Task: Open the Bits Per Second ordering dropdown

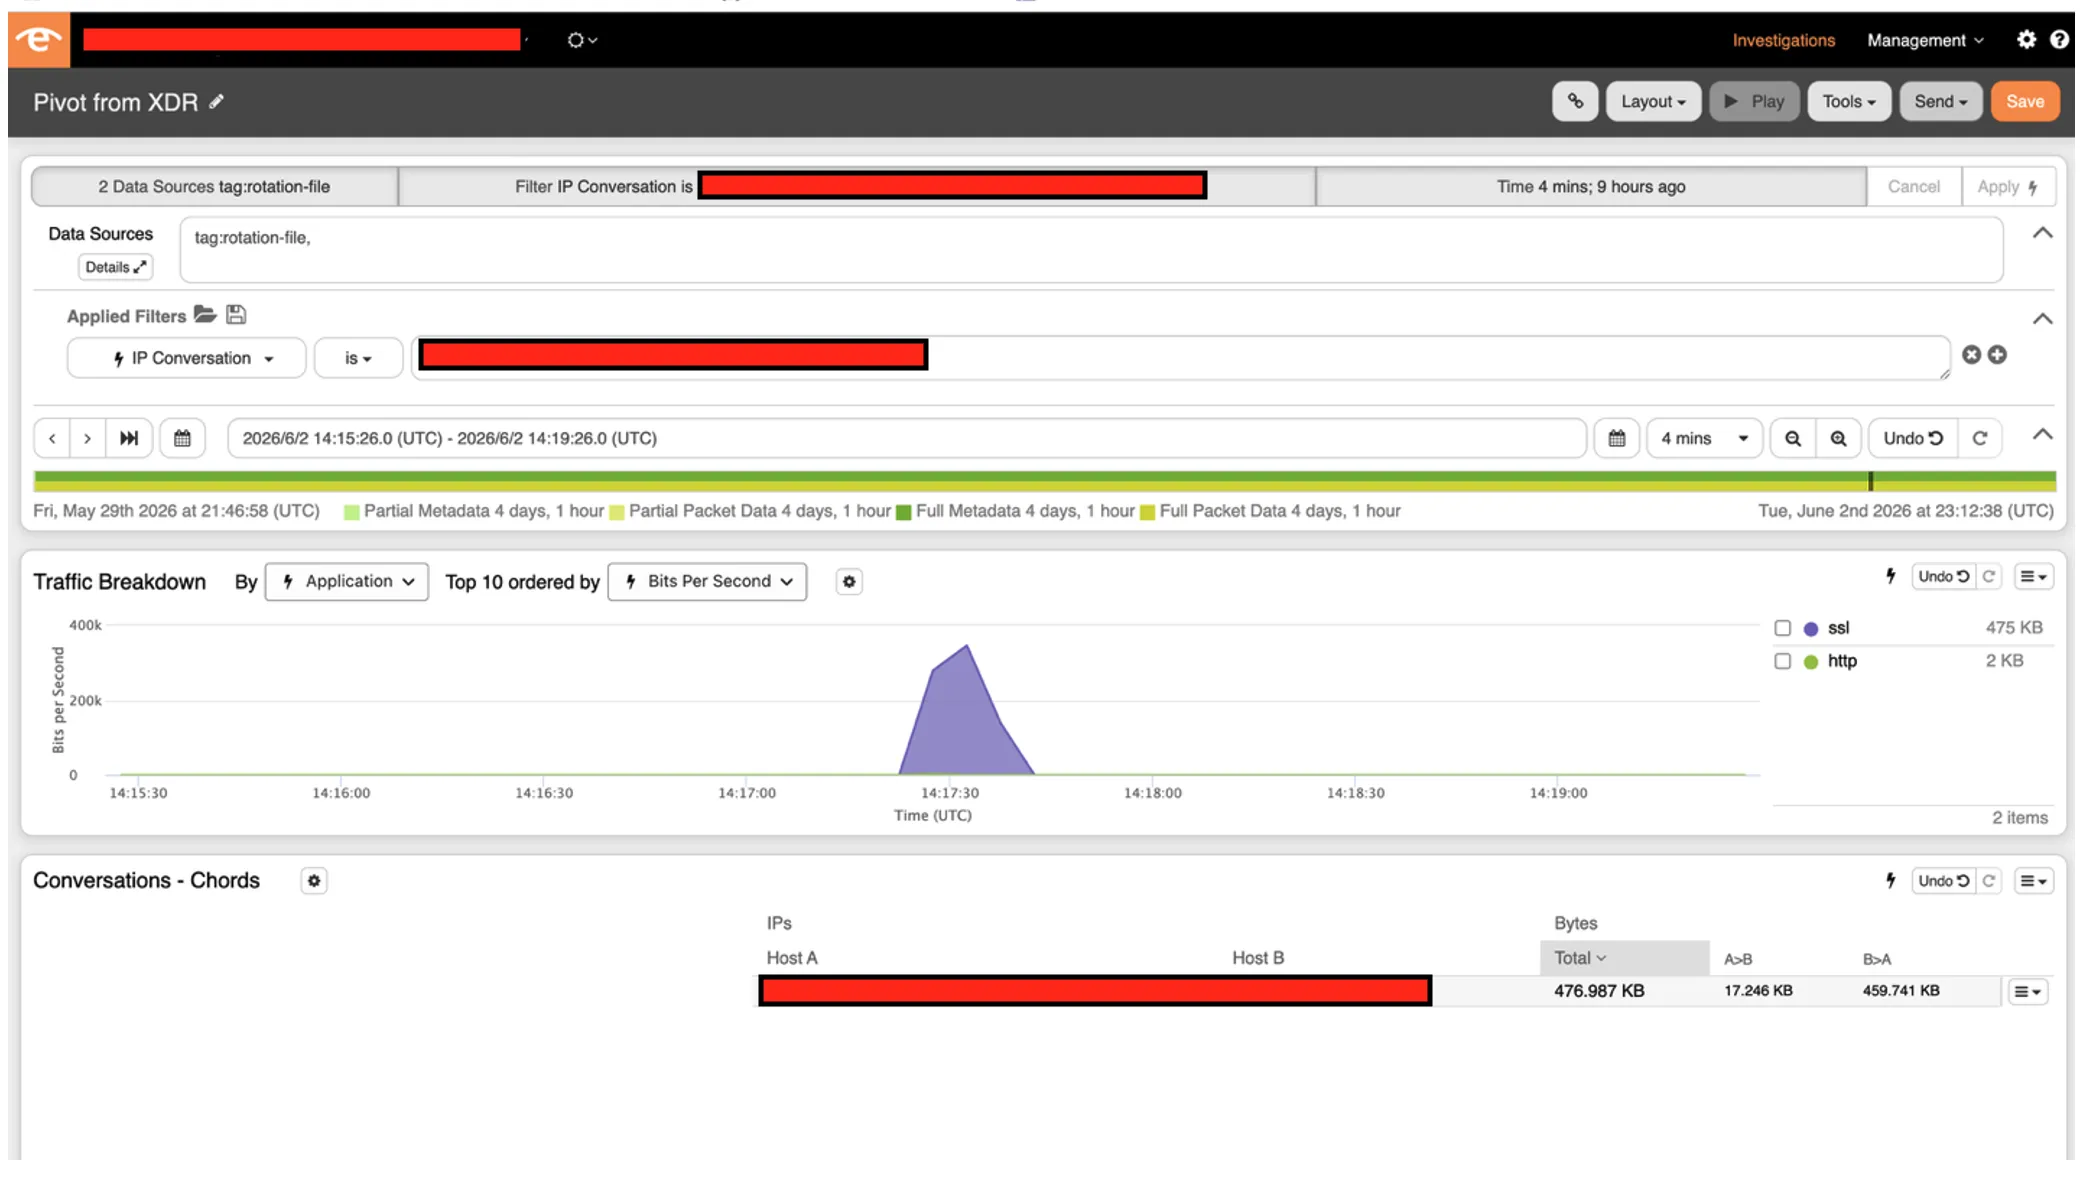Action: (x=707, y=581)
